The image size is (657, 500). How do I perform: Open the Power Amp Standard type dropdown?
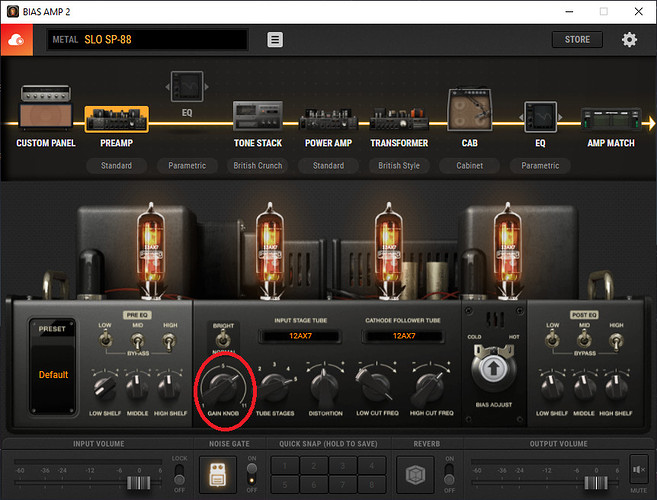(x=328, y=166)
